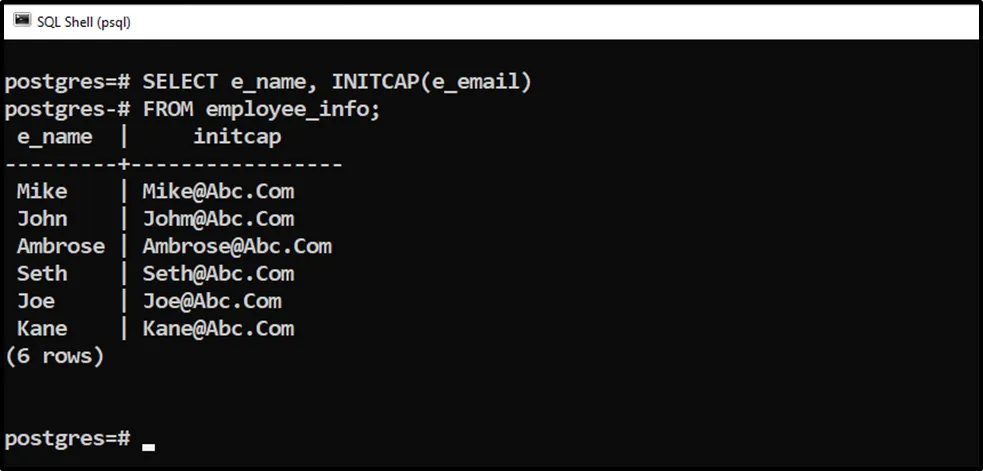This screenshot has height=471, width=983.
Task: Click the SQL Shell window icon
Action: tap(21, 20)
